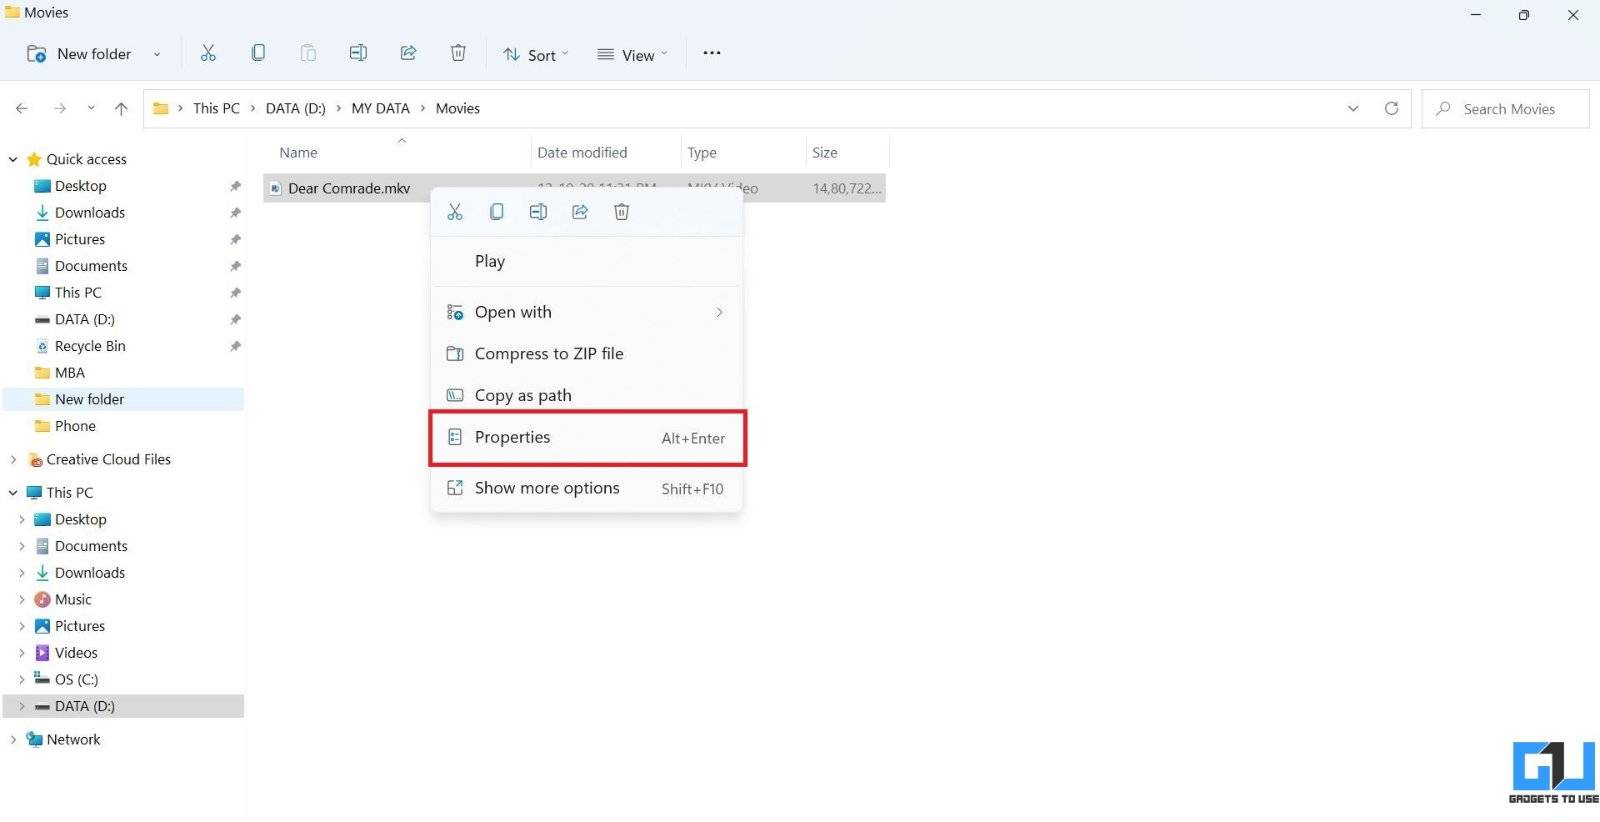This screenshot has width=1600, height=822.
Task: Expand Videos under This PC
Action: (x=22, y=652)
